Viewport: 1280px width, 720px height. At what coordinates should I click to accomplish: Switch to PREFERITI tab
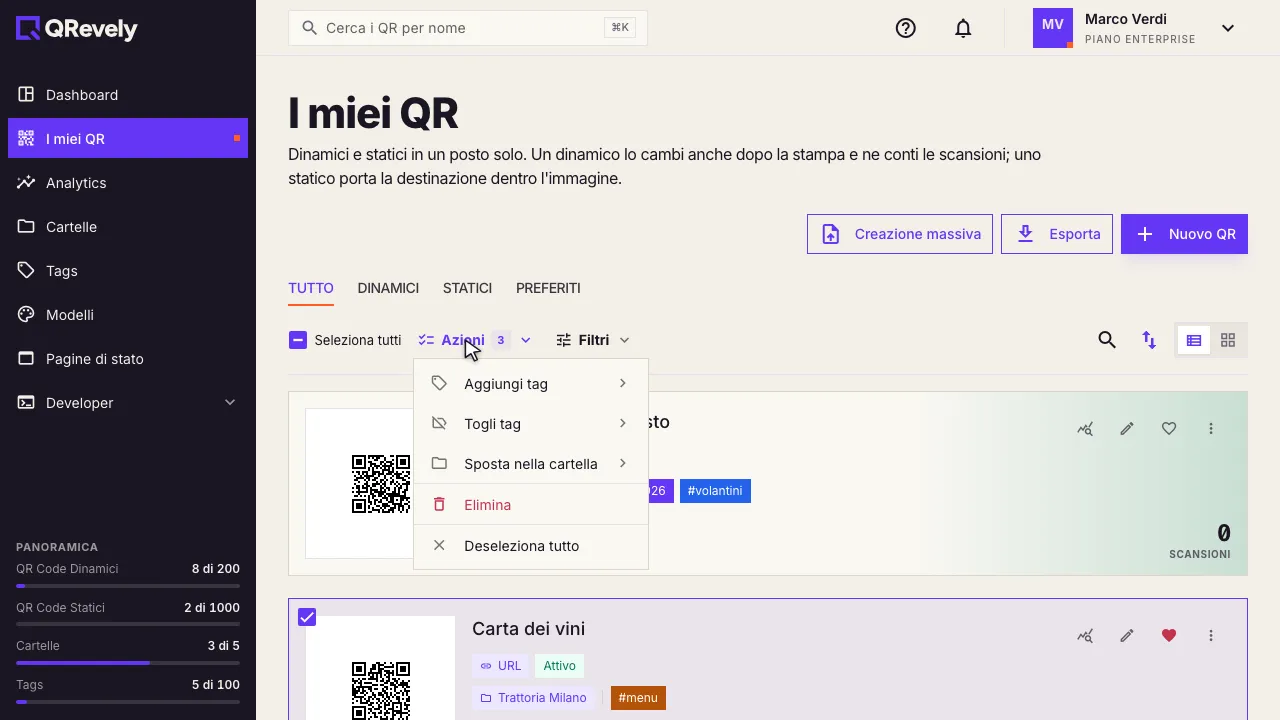[x=548, y=288]
